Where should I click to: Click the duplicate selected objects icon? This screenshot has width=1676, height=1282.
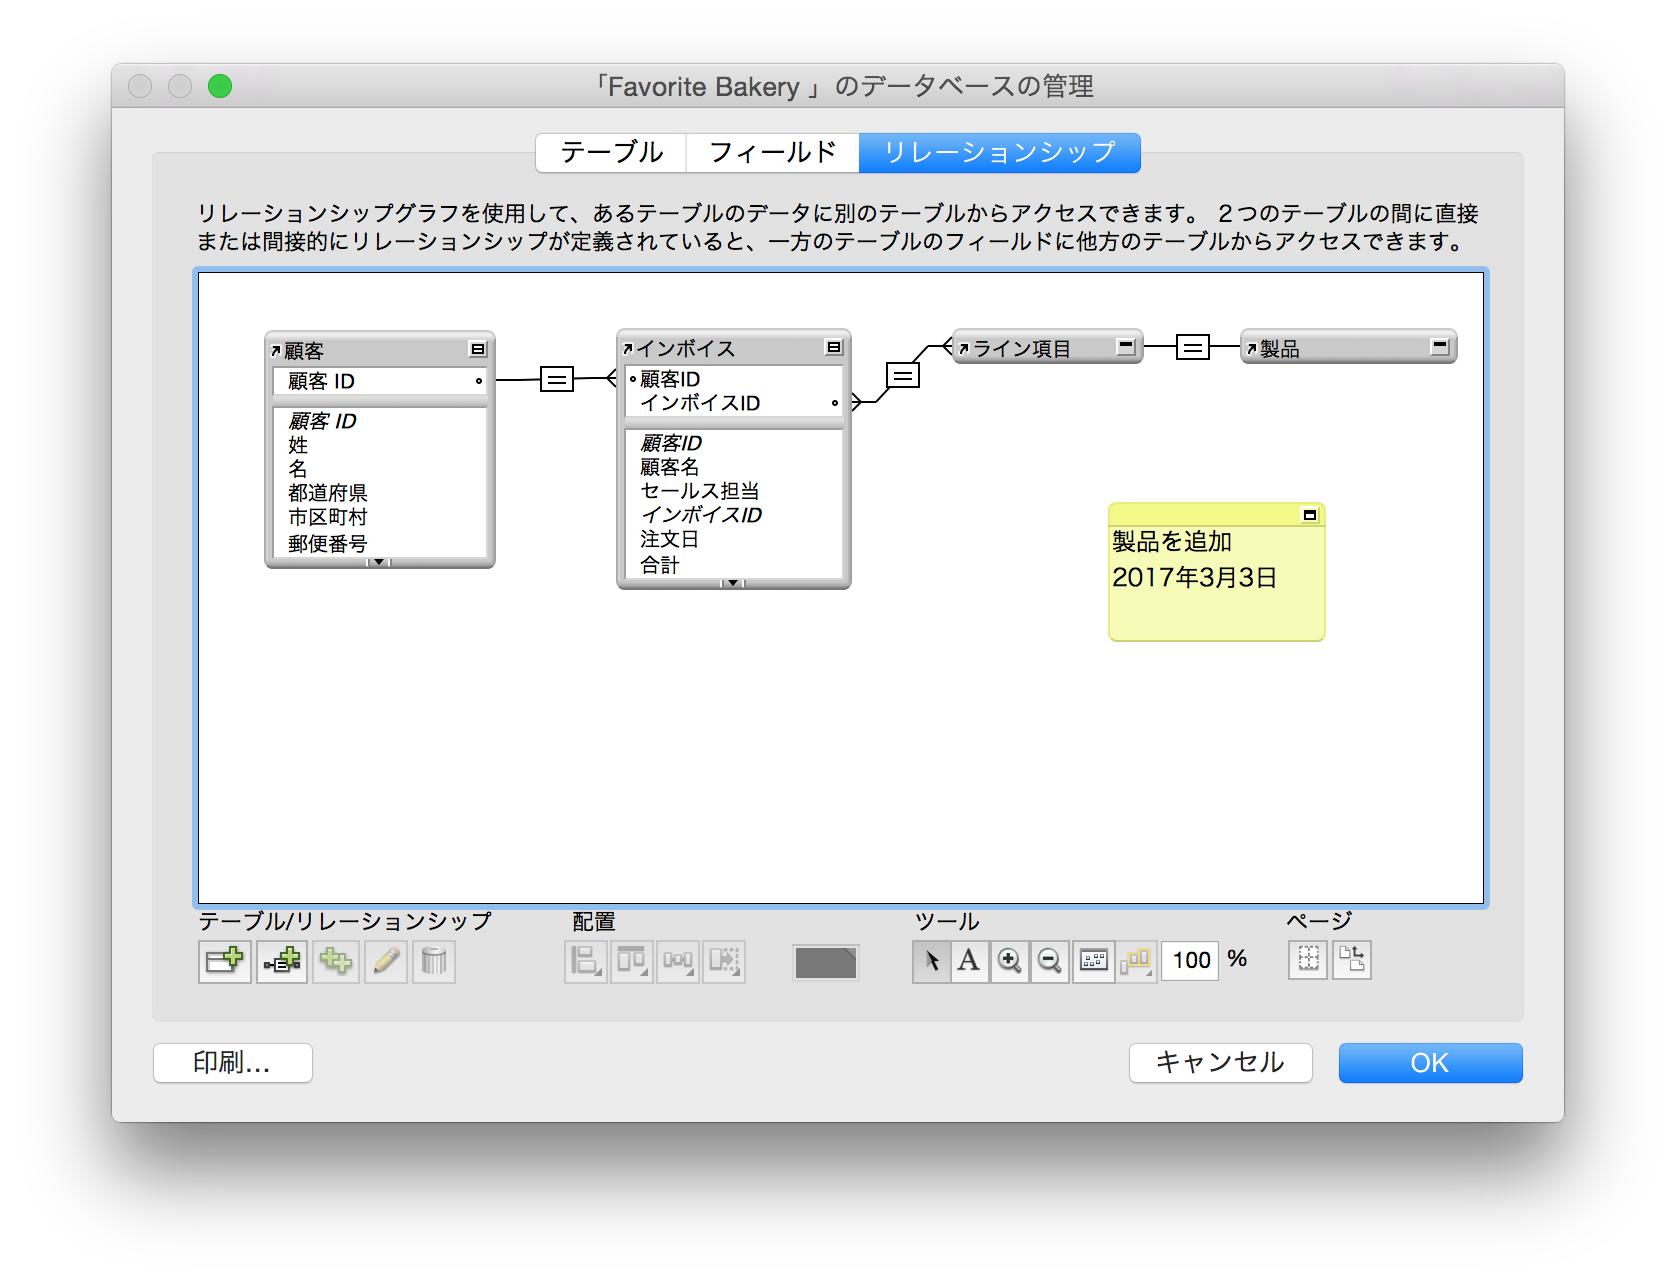336,962
